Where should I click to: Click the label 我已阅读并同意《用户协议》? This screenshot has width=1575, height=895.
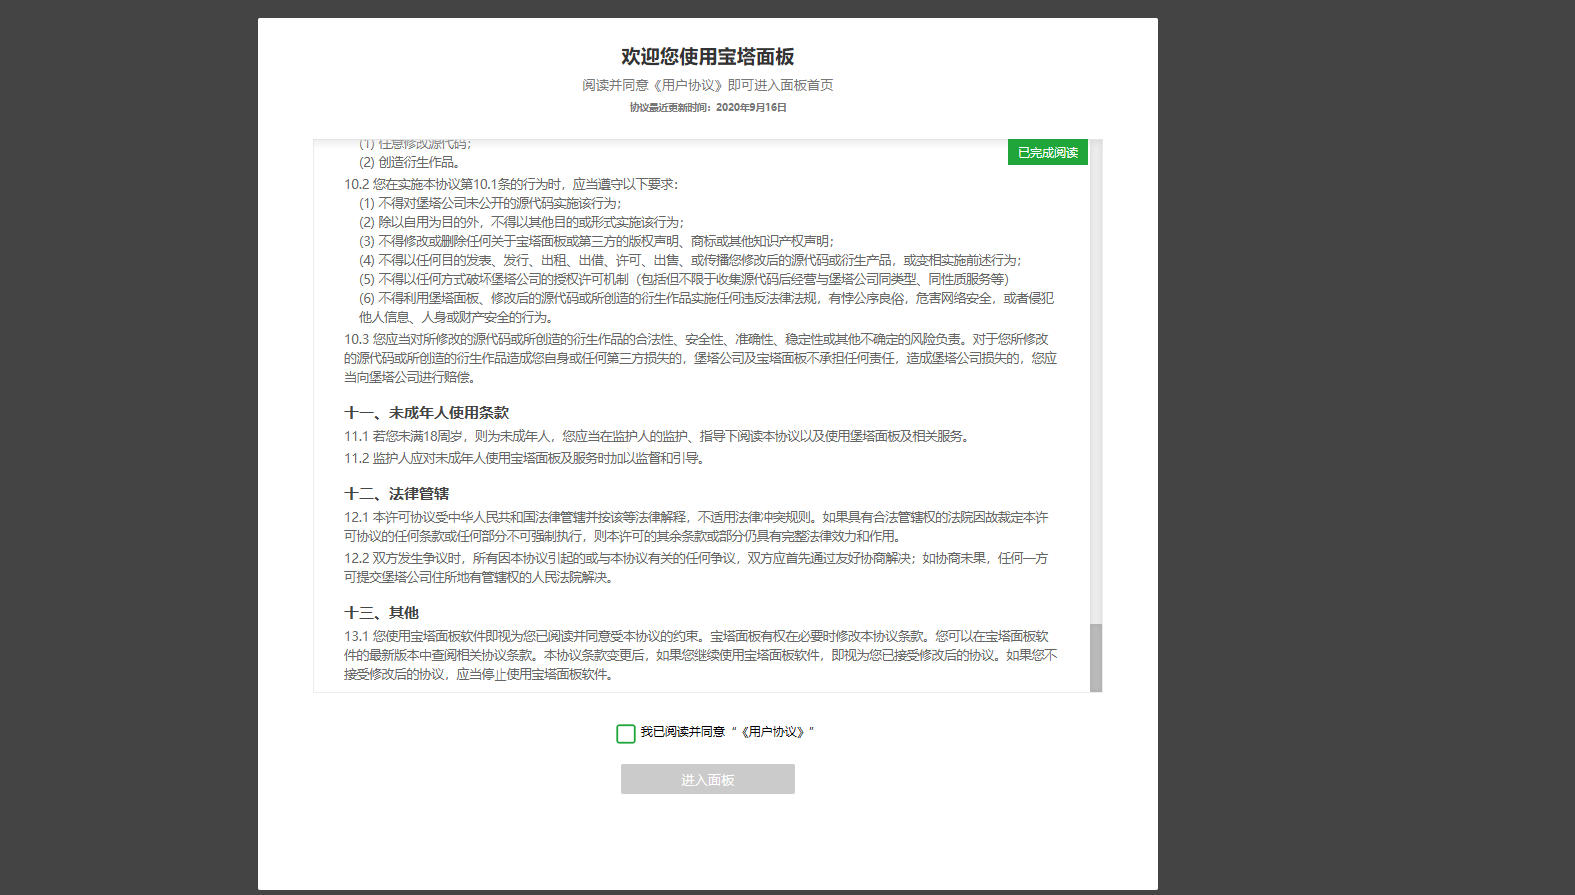coord(727,732)
